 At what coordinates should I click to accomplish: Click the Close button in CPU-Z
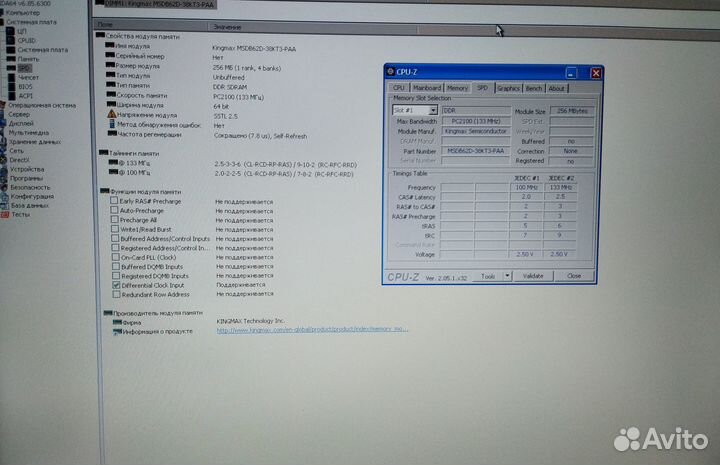coord(574,276)
